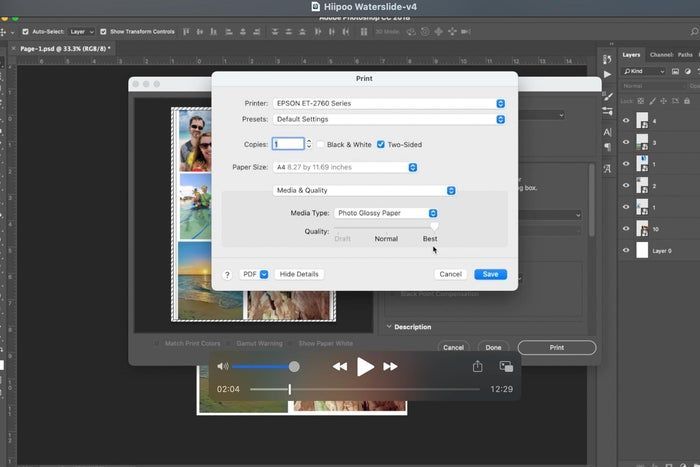Open the Actions panel play icon
Viewport: 700px width, 467px height.
click(607, 74)
